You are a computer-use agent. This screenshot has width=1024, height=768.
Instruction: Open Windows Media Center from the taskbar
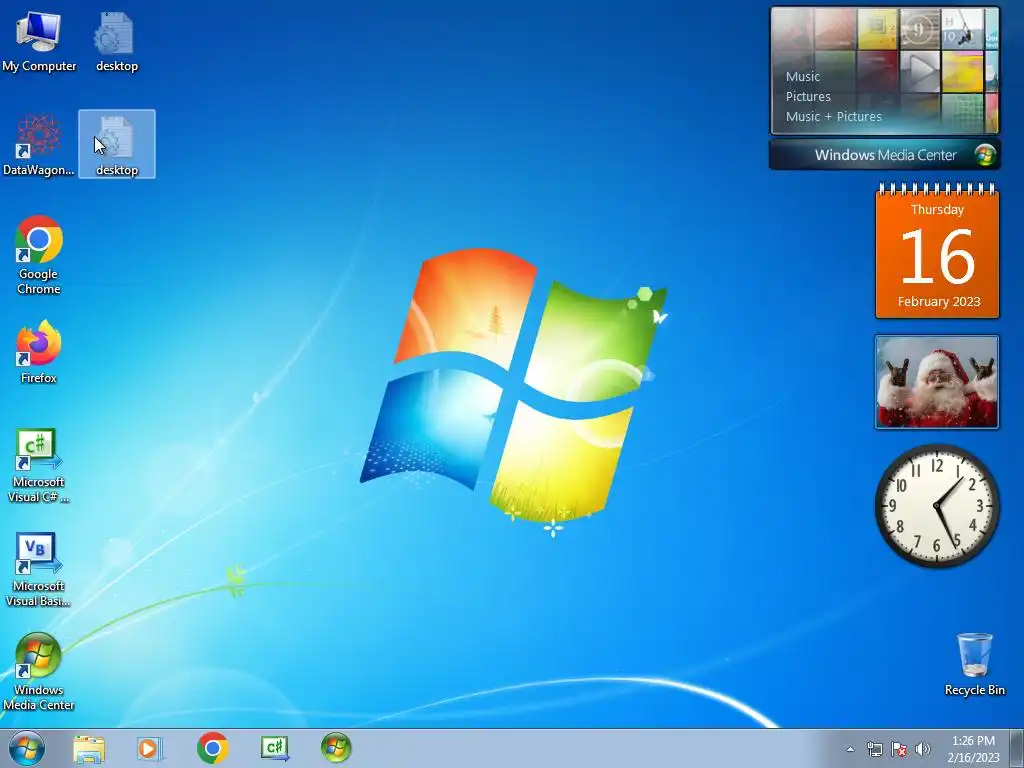[336, 748]
